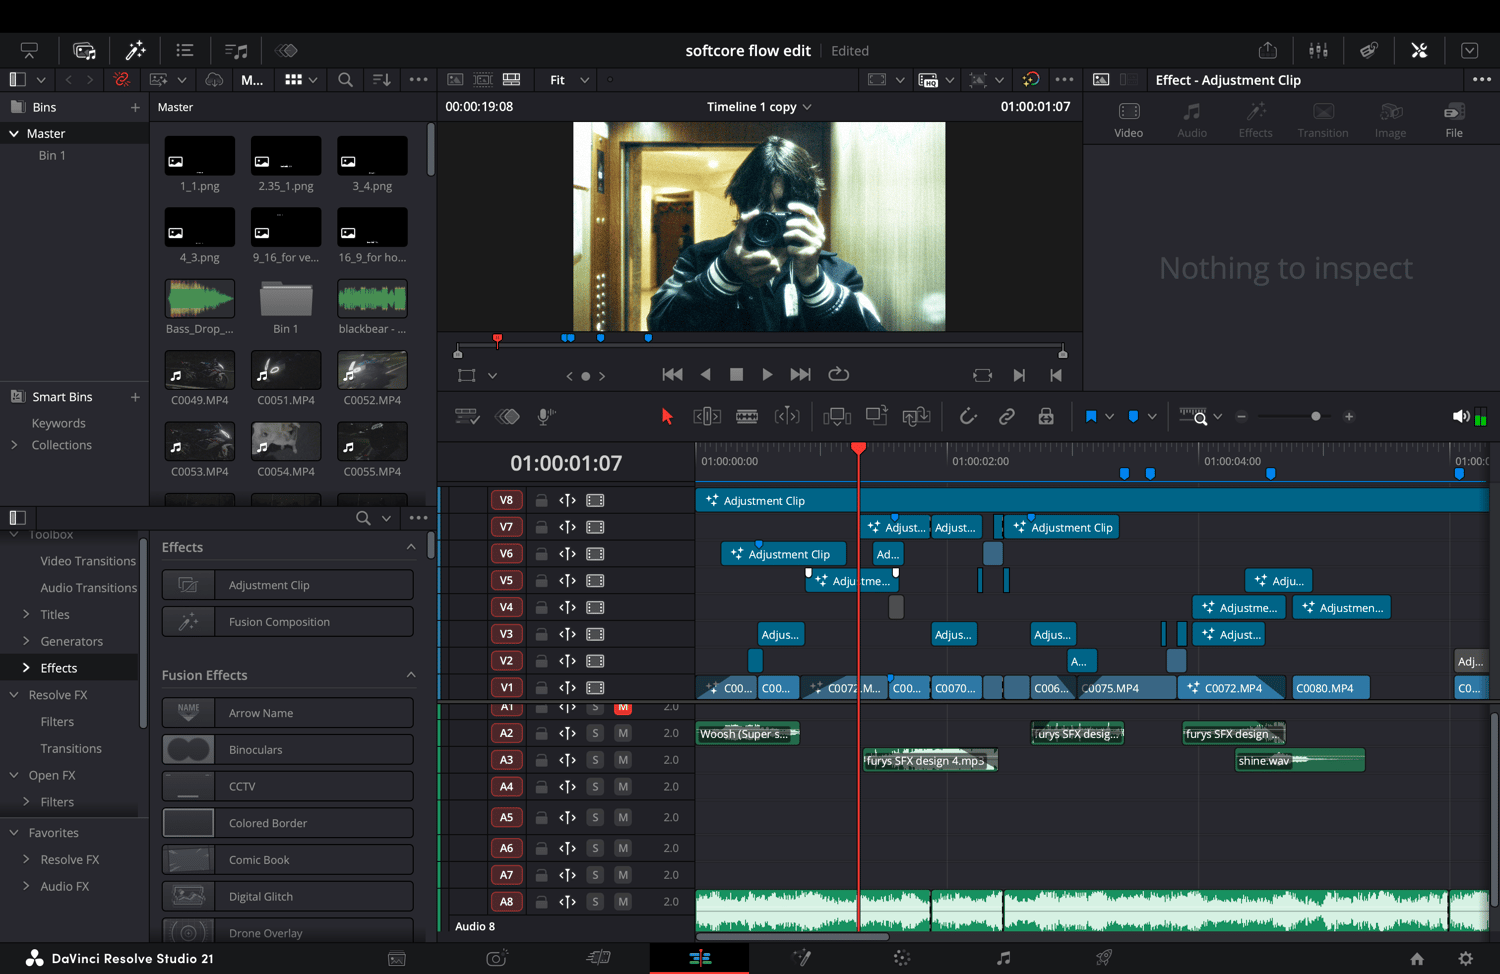Click the Insert Clip icon
Image resolution: width=1500 pixels, height=974 pixels.
(x=837, y=417)
